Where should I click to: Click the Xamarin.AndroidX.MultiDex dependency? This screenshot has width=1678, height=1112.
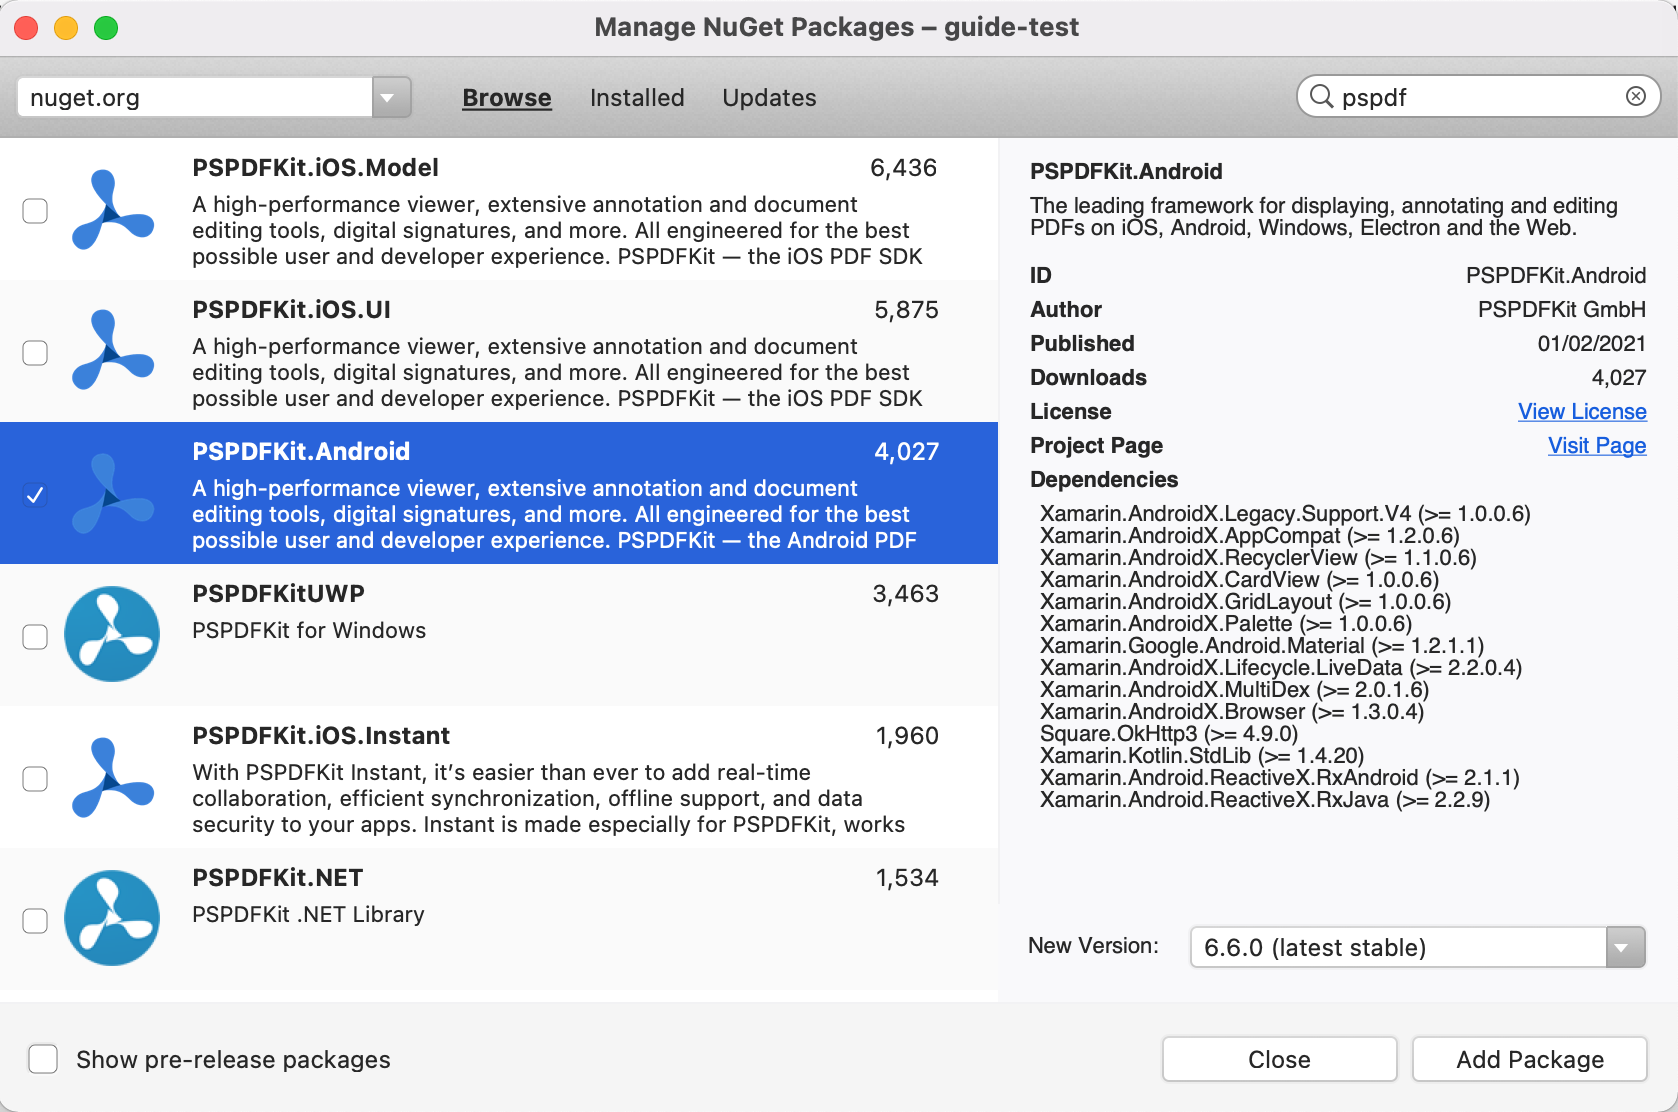point(1234,690)
